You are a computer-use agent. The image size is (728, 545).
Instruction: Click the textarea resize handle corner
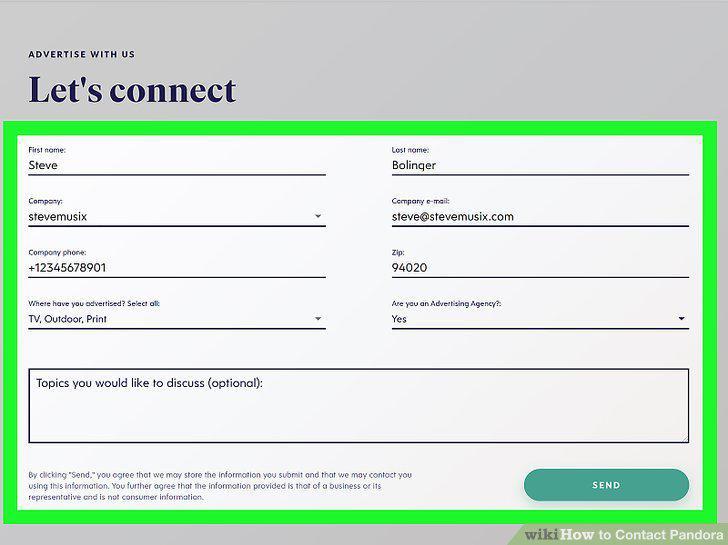point(685,439)
